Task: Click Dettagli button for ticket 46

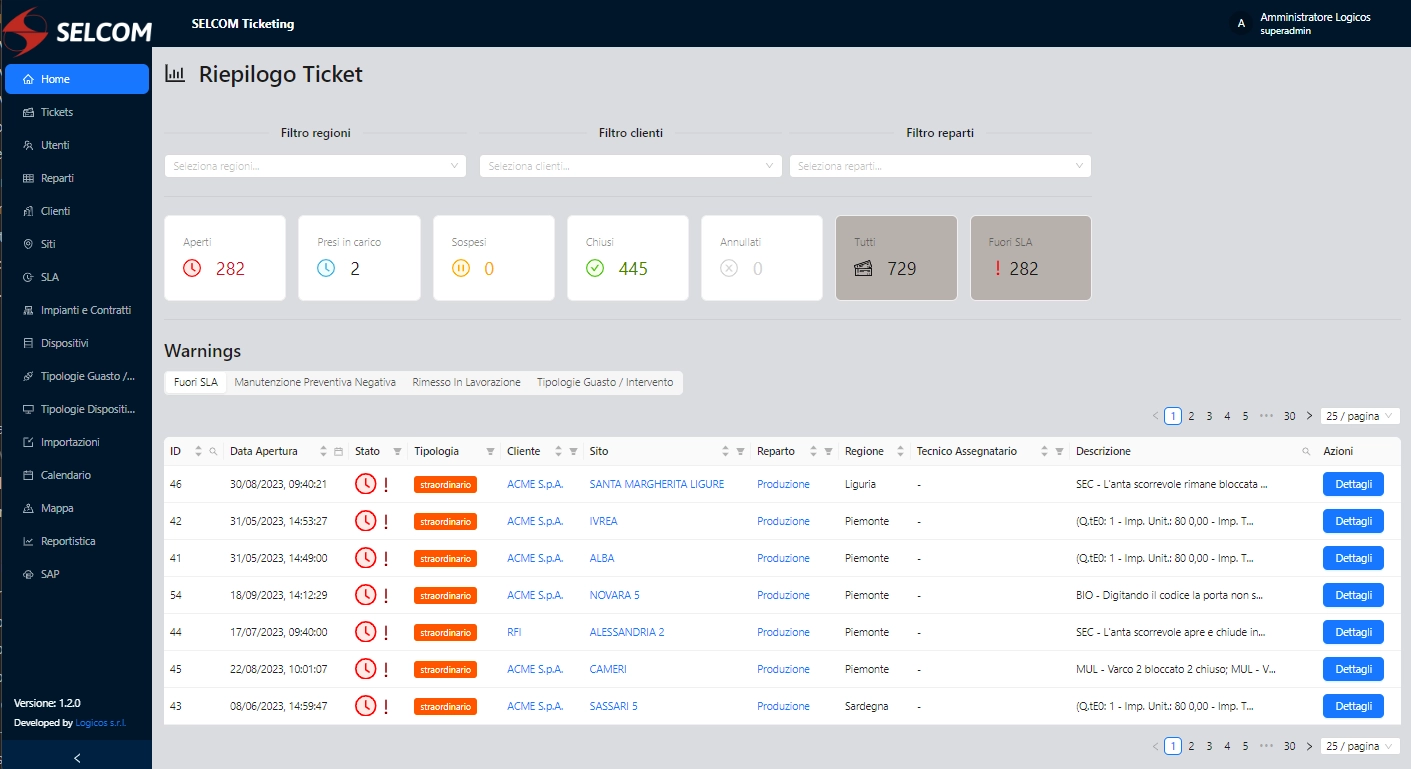Action: point(1353,484)
